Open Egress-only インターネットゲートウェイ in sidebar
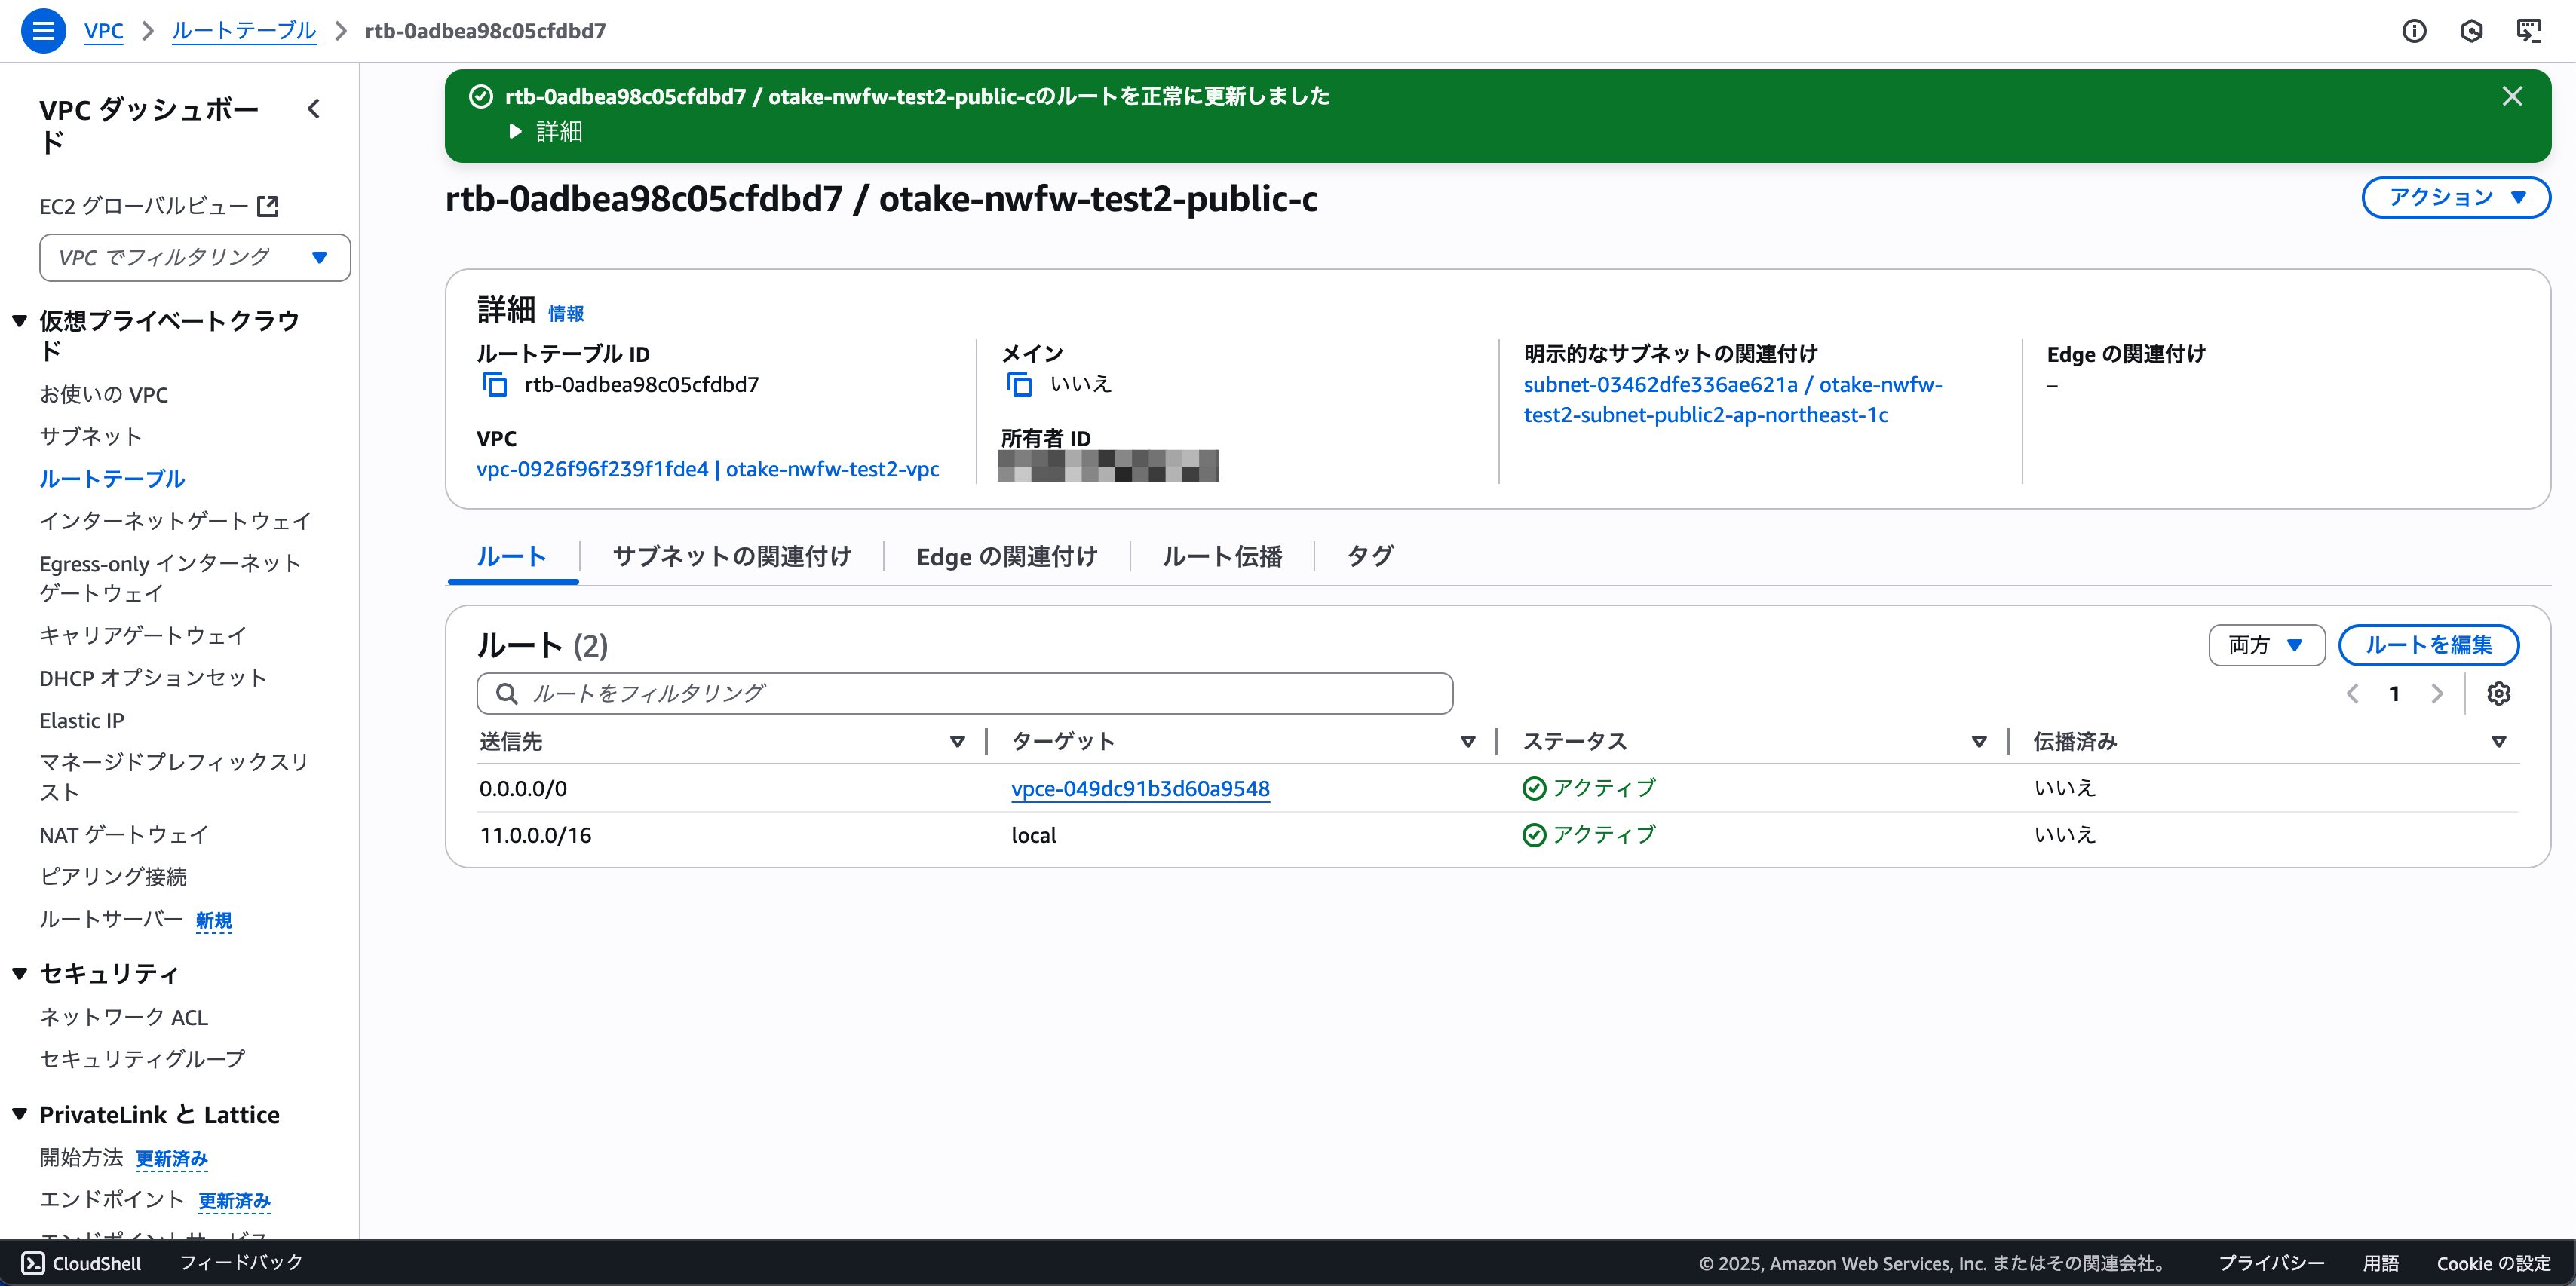The width and height of the screenshot is (2576, 1286). click(170, 578)
